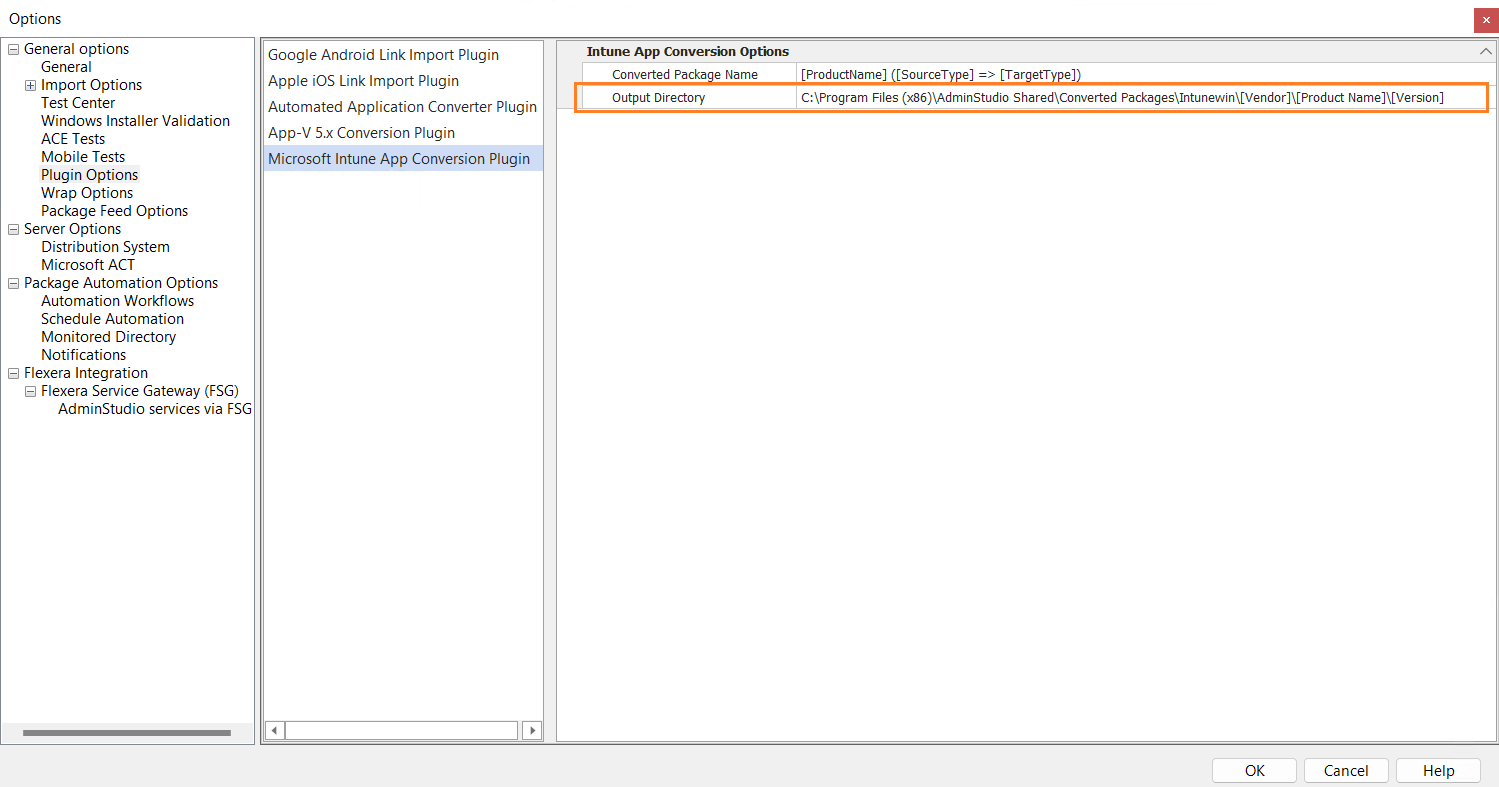The image size is (1499, 787).
Task: Collapse the Flexera Integration node
Action: tap(14, 373)
